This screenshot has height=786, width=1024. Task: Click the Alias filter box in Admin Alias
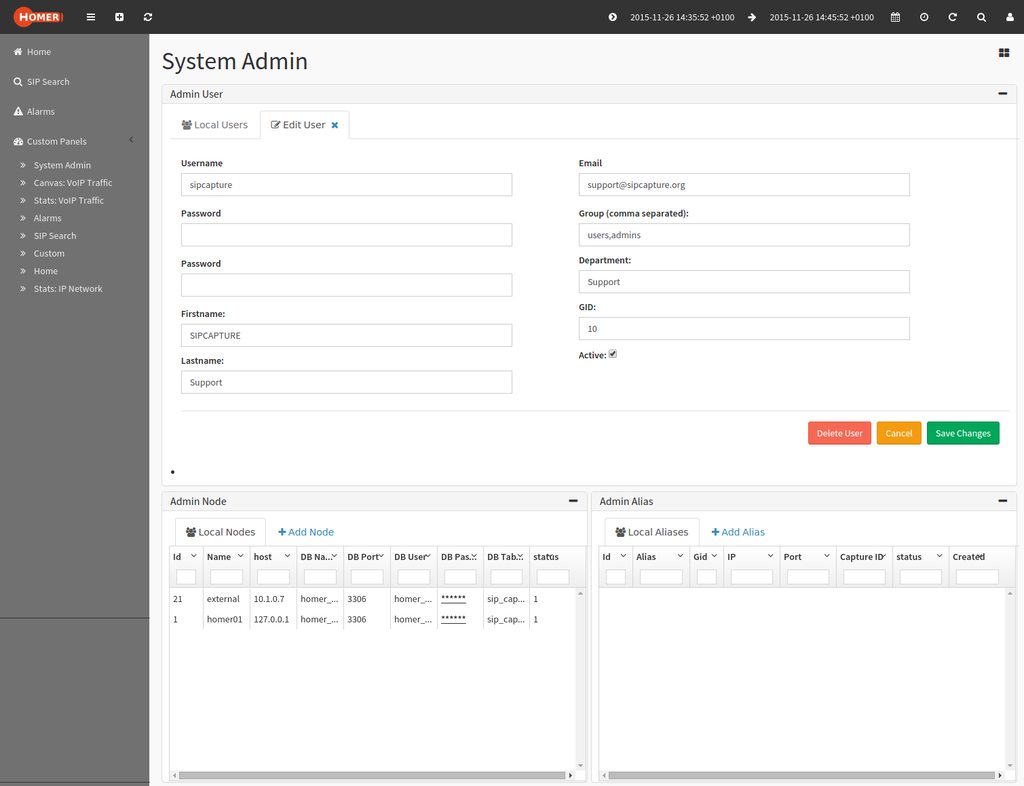(x=661, y=577)
